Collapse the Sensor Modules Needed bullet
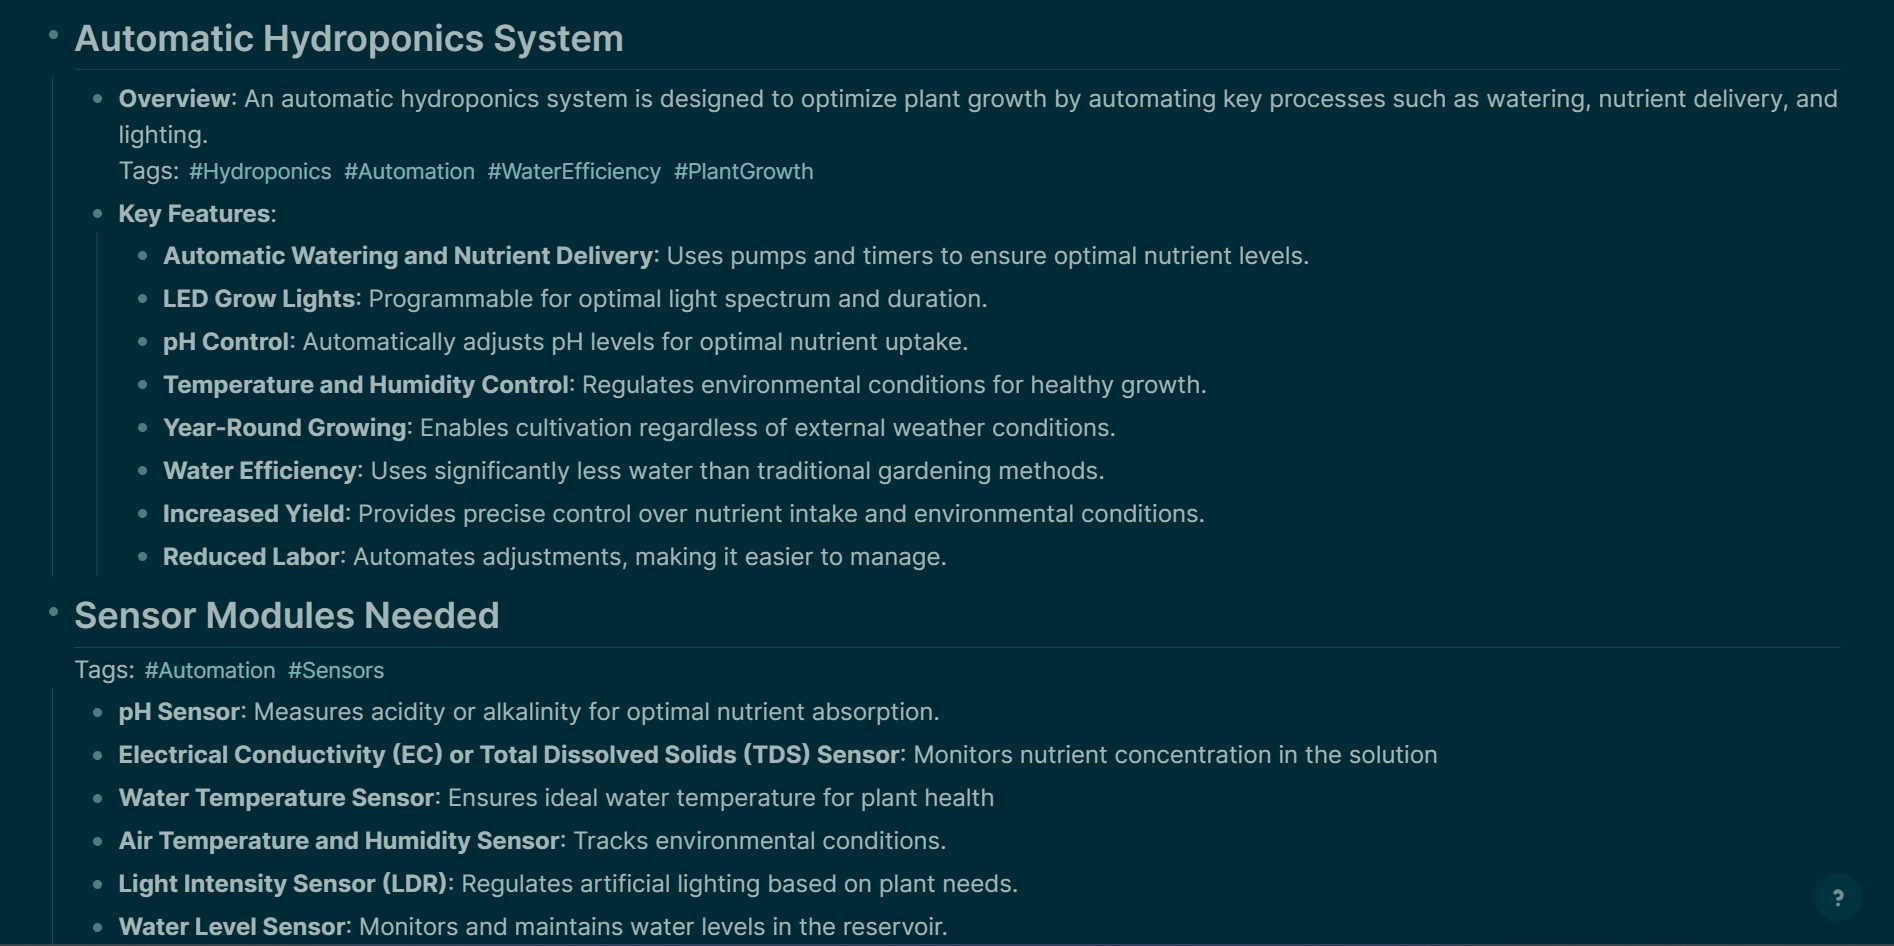Screen dimensions: 1894x946 coord(54,612)
